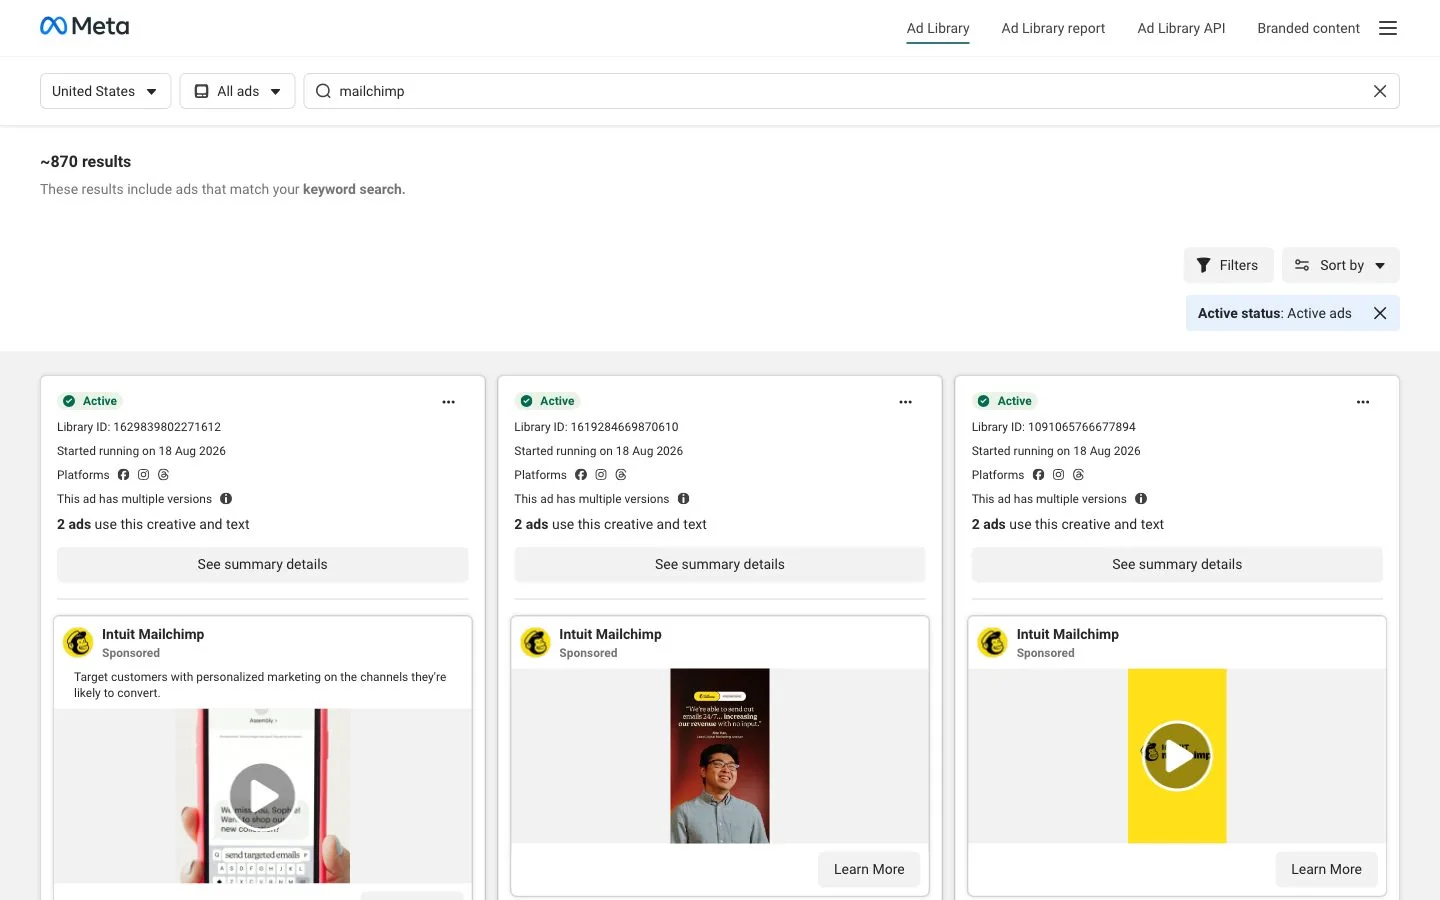Open the United States country dropdown
The height and width of the screenshot is (900, 1440).
[x=105, y=91]
